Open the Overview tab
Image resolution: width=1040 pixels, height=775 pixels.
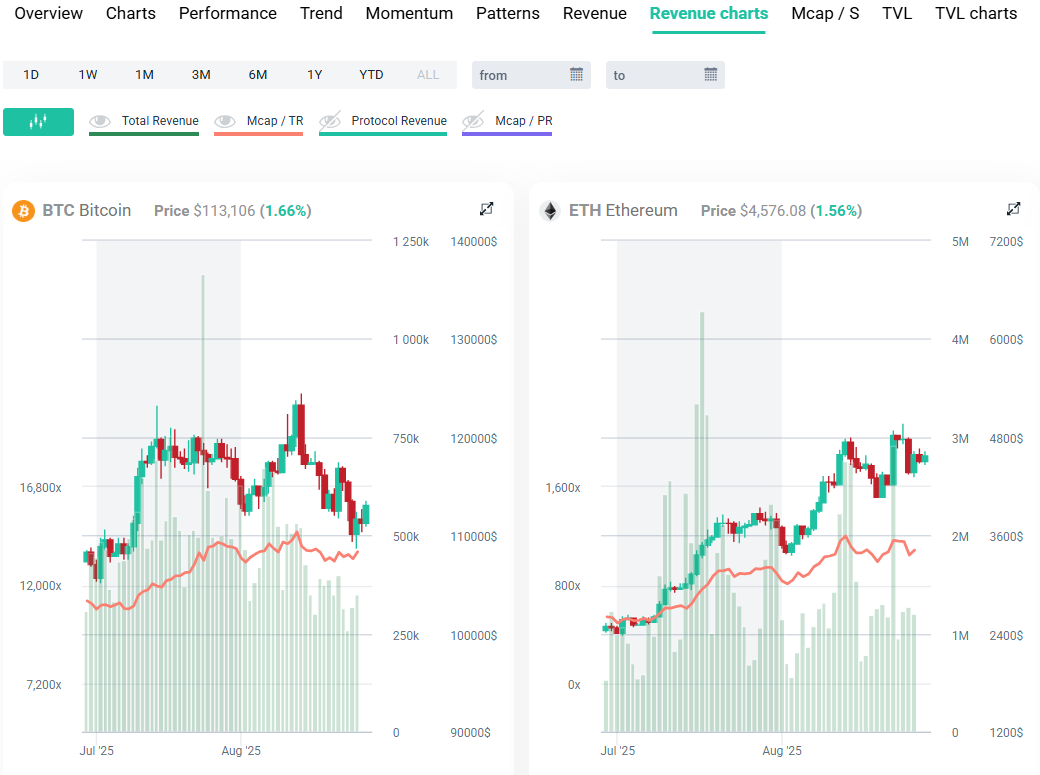coord(48,13)
